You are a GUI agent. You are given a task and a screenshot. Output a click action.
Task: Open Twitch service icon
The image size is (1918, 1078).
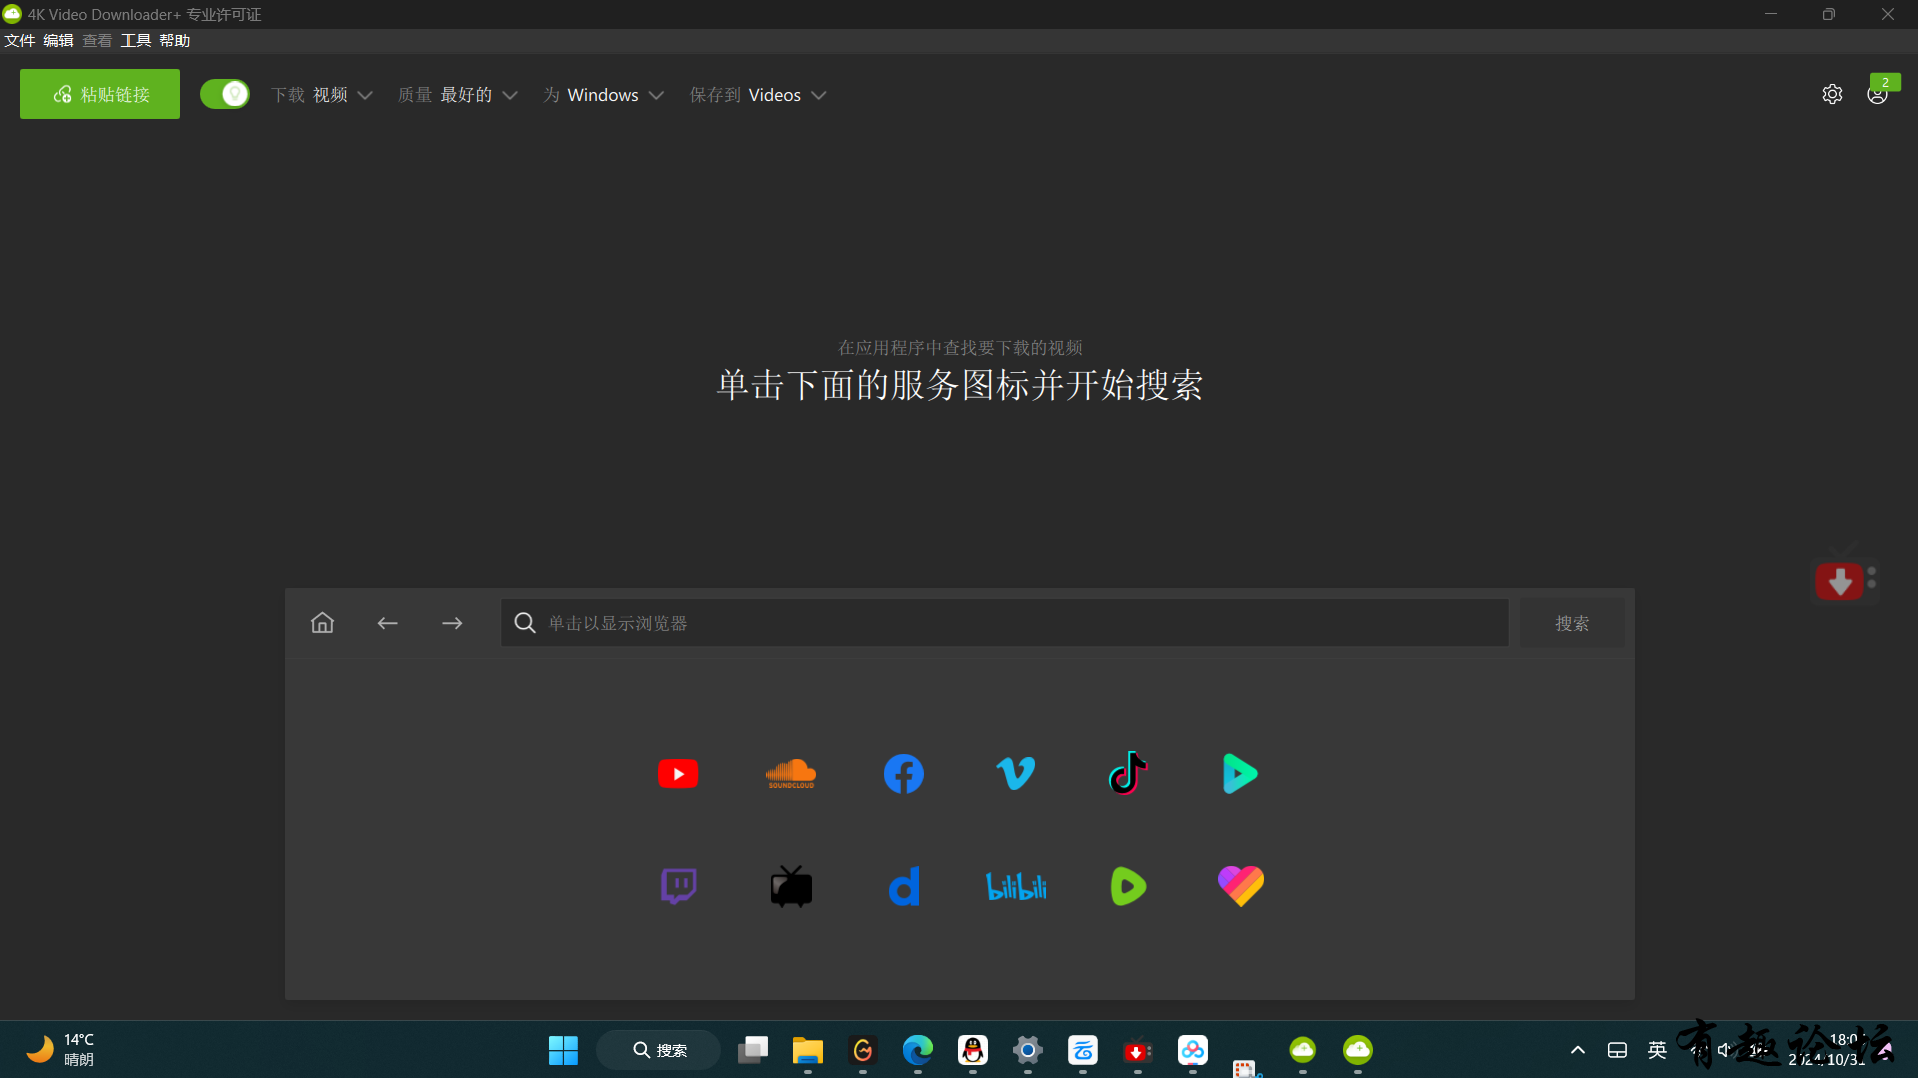click(678, 886)
